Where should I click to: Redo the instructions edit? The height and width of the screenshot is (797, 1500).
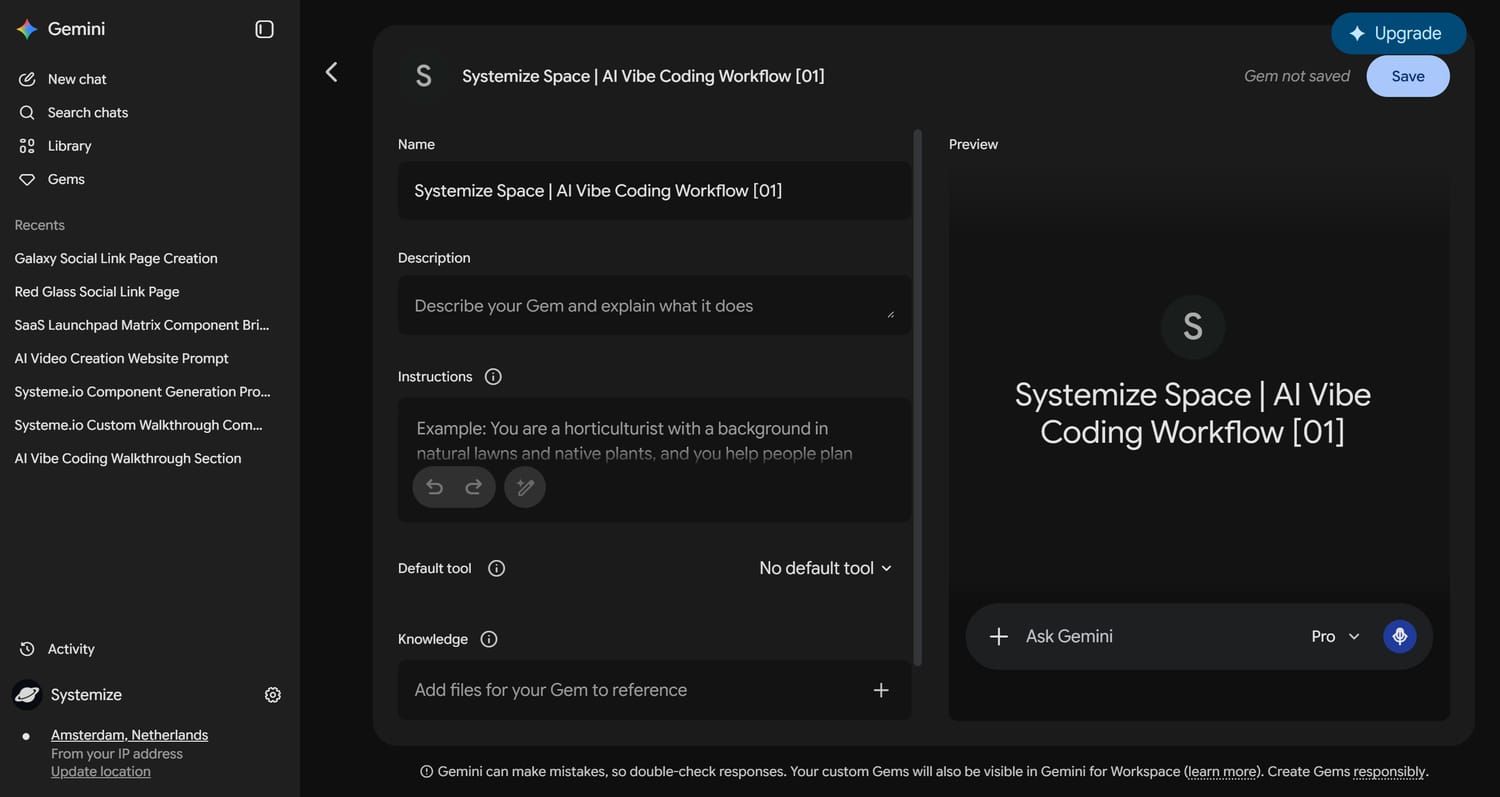click(x=474, y=487)
